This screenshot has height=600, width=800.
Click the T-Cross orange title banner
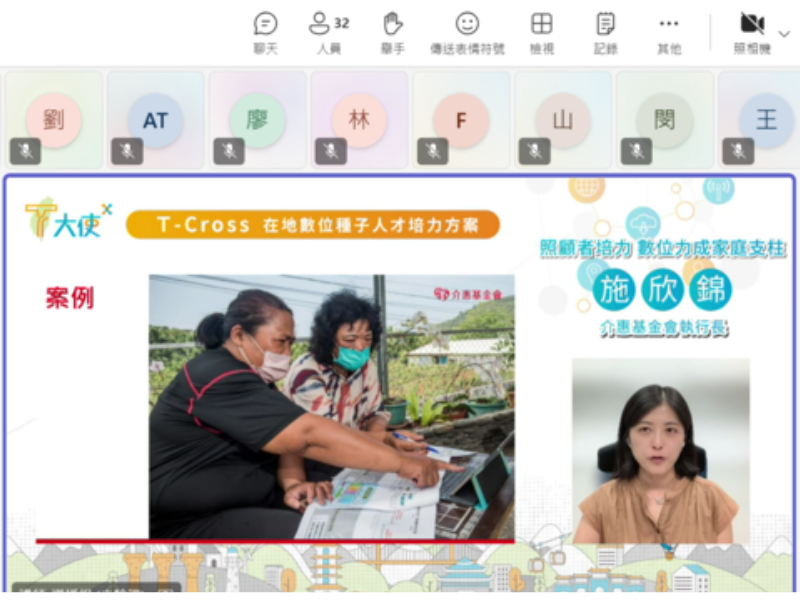(x=313, y=224)
